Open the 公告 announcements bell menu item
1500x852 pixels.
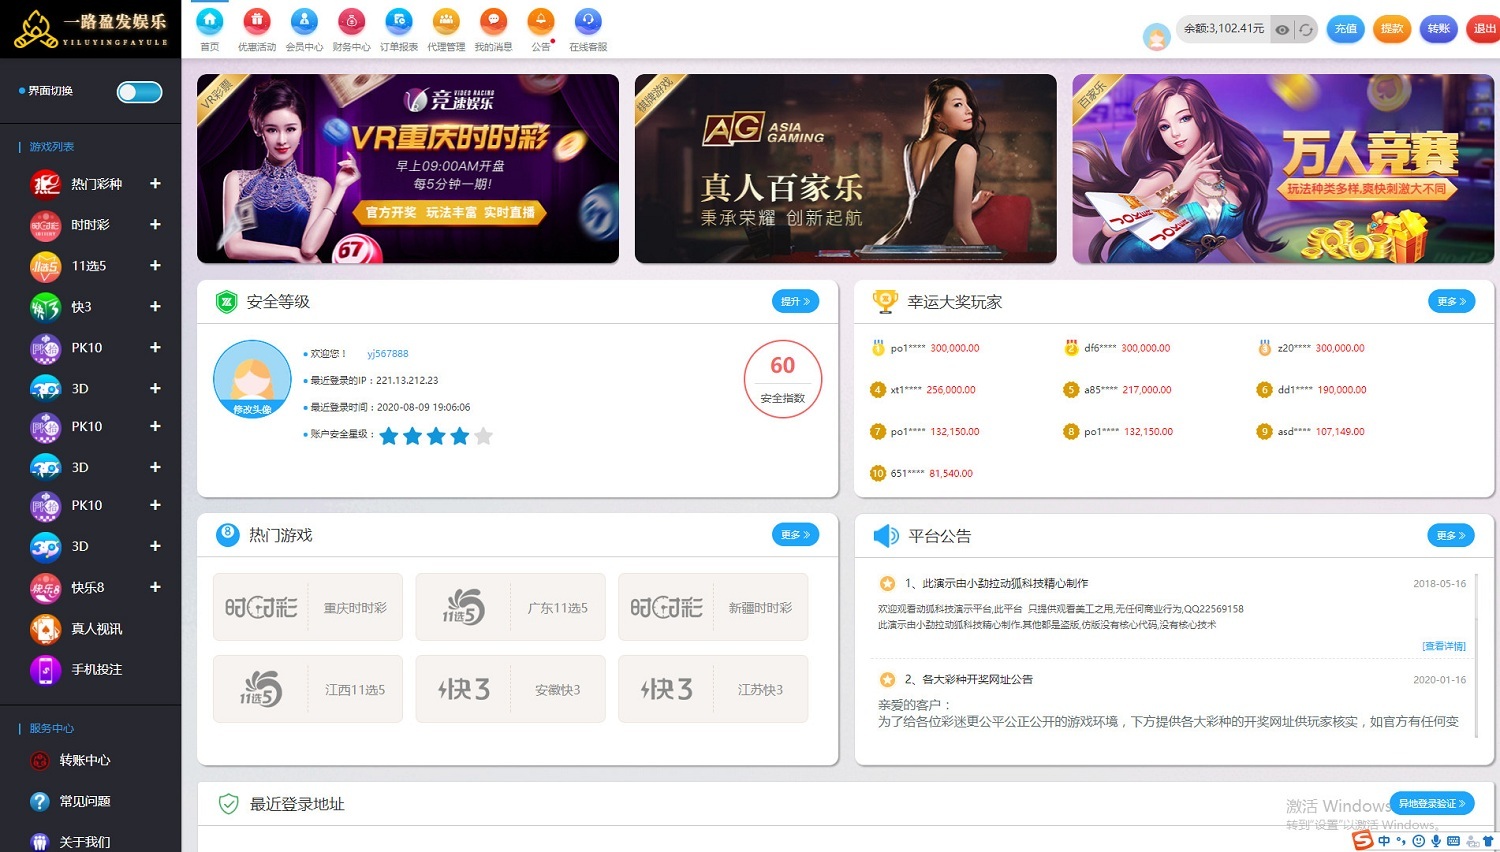(541, 22)
